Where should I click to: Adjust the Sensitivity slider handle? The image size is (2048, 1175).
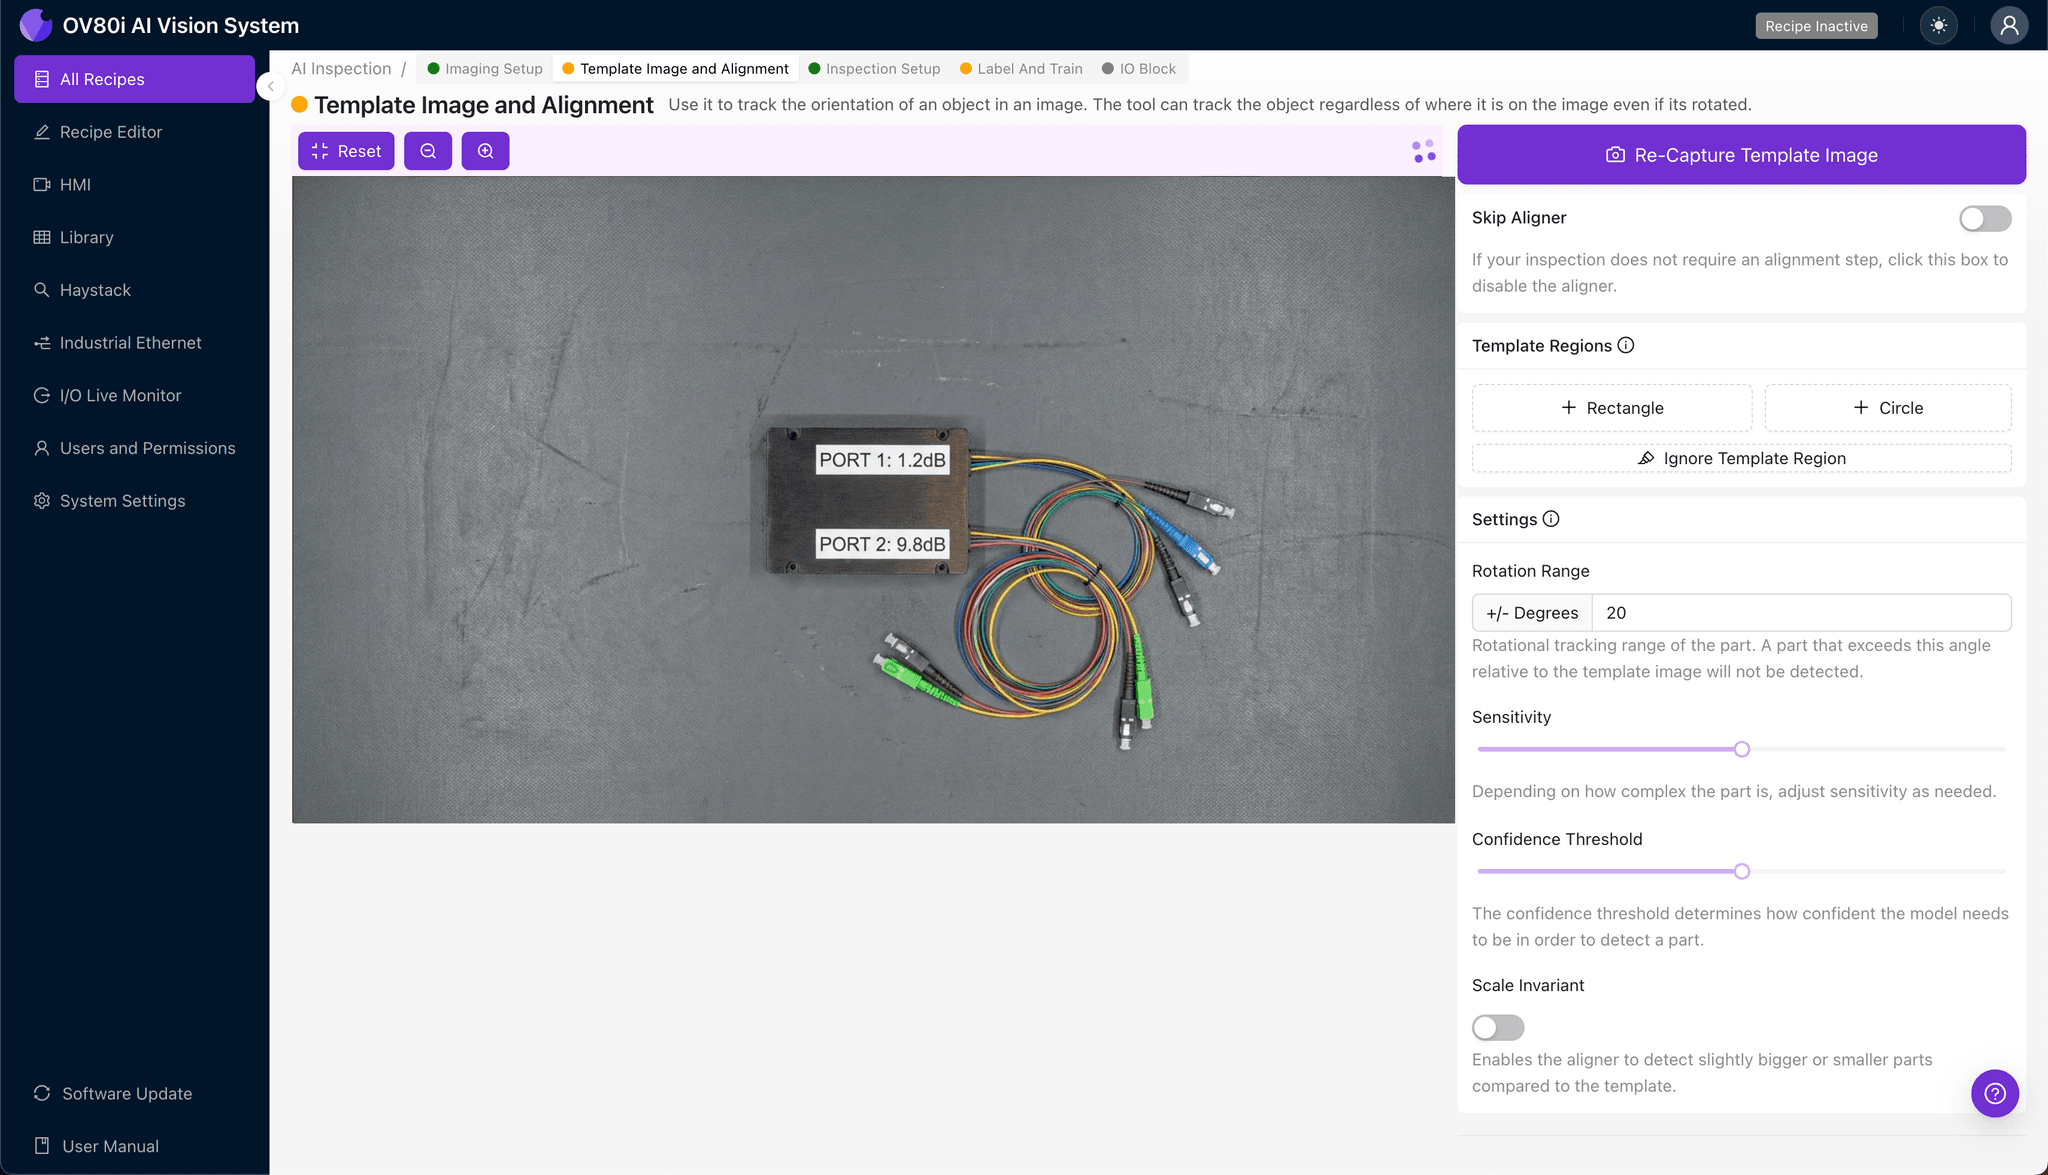(1742, 749)
